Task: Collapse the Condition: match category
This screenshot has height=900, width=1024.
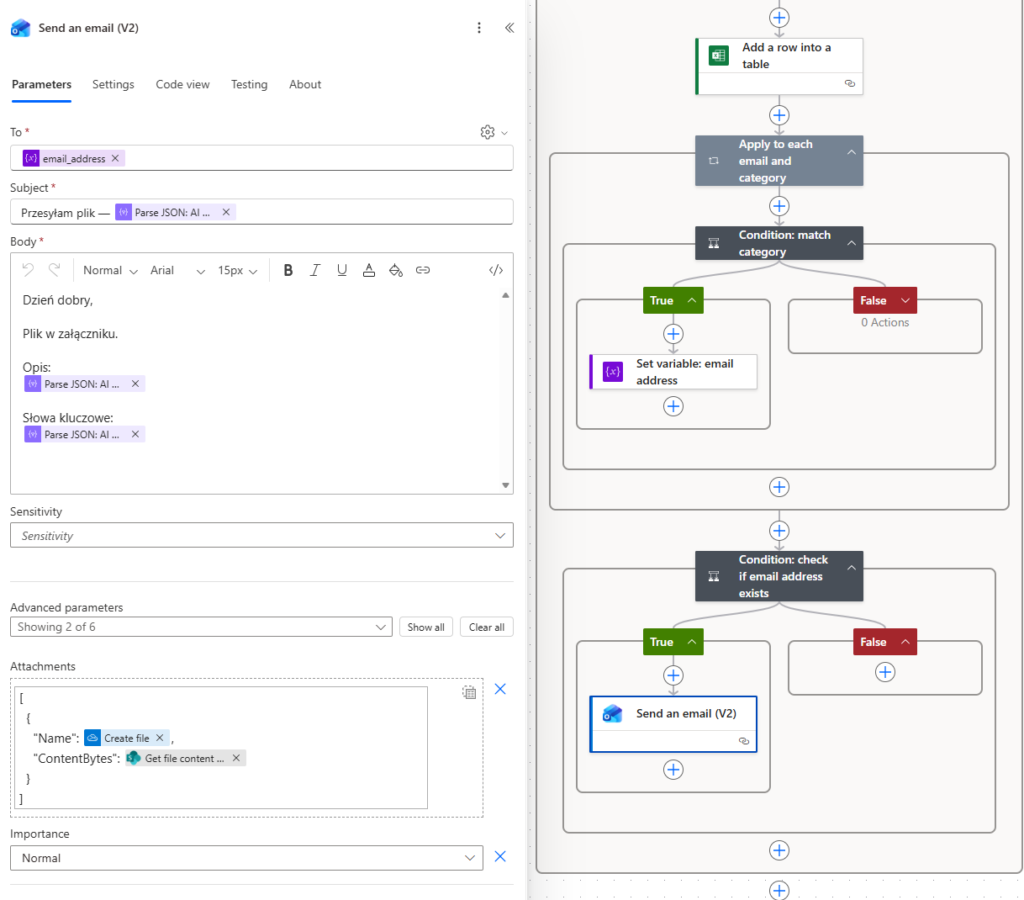Action: point(852,243)
